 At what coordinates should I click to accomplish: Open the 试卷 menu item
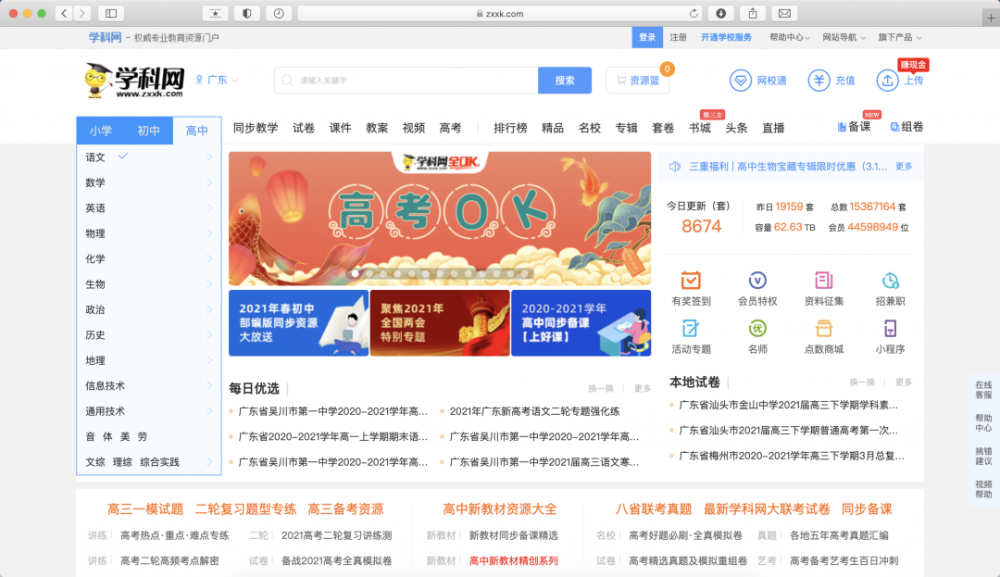tap(304, 128)
